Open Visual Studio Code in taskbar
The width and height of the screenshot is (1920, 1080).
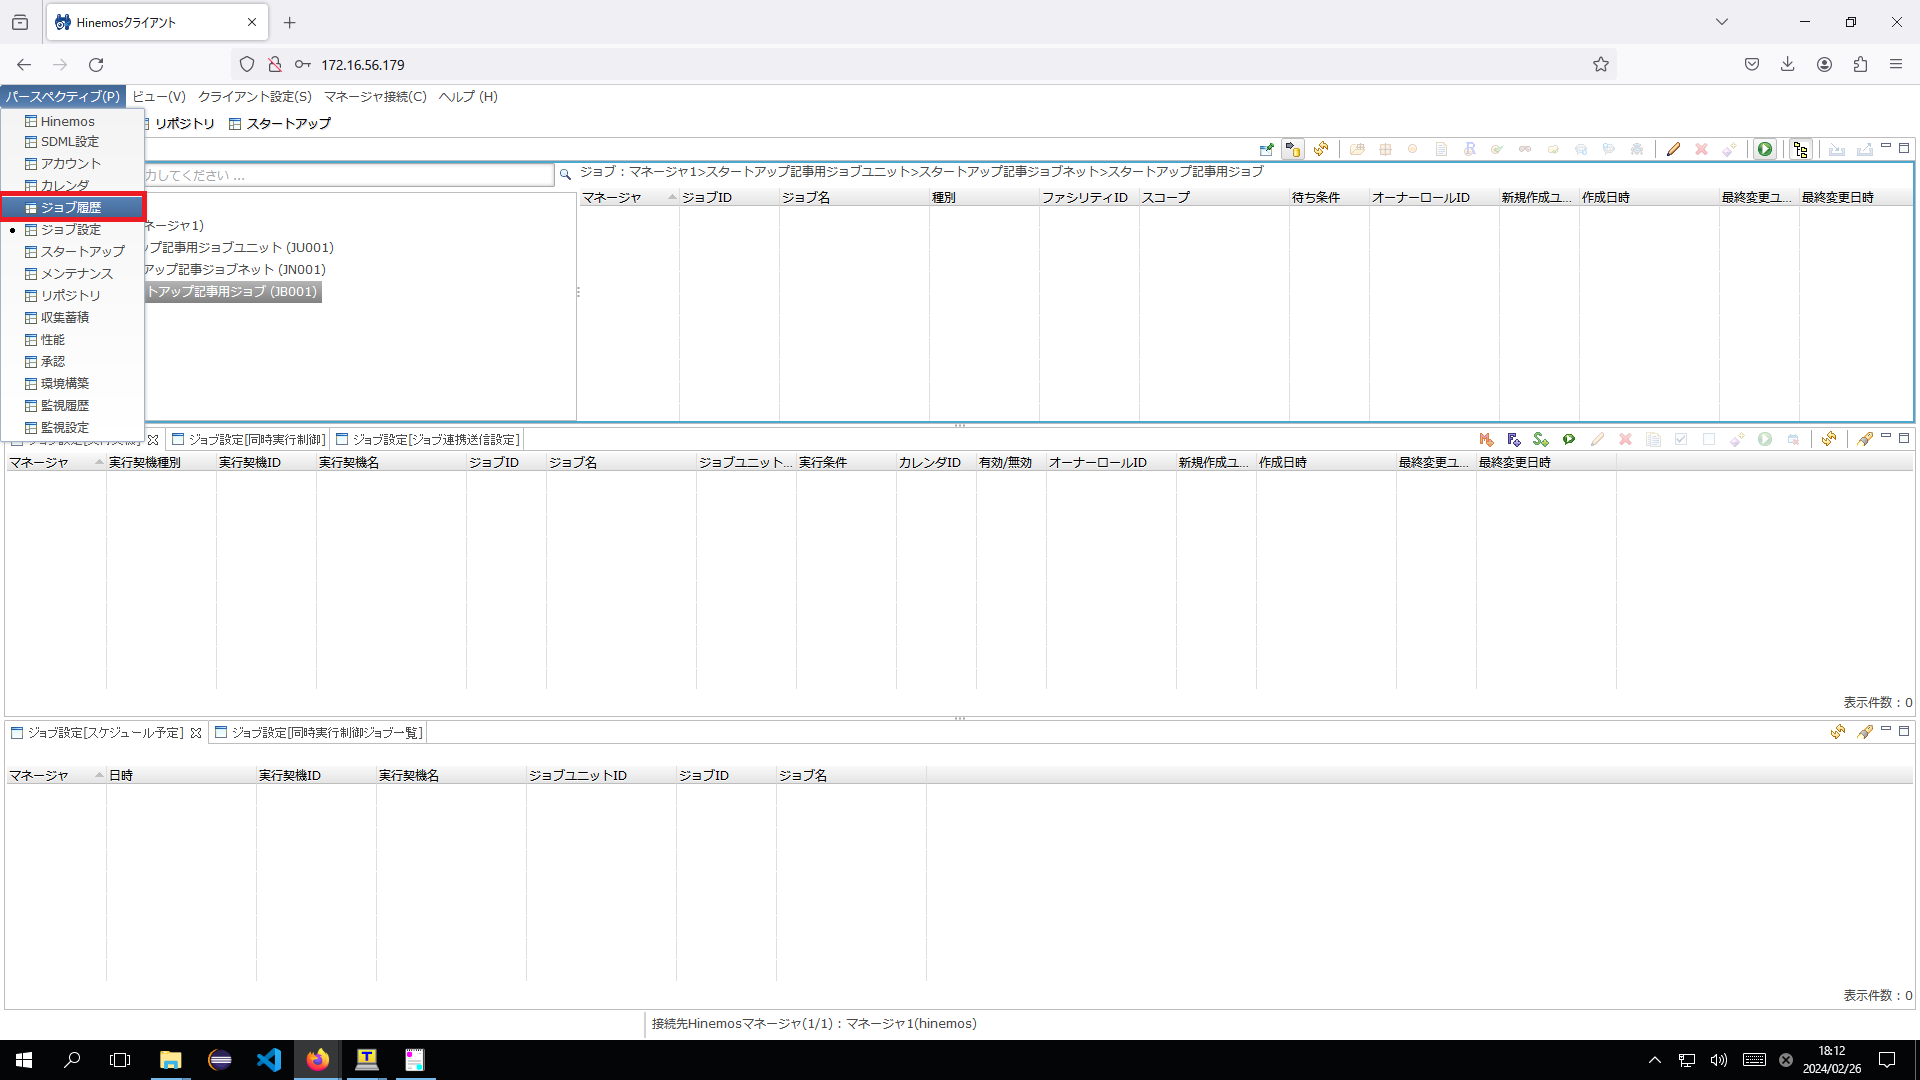269,1060
